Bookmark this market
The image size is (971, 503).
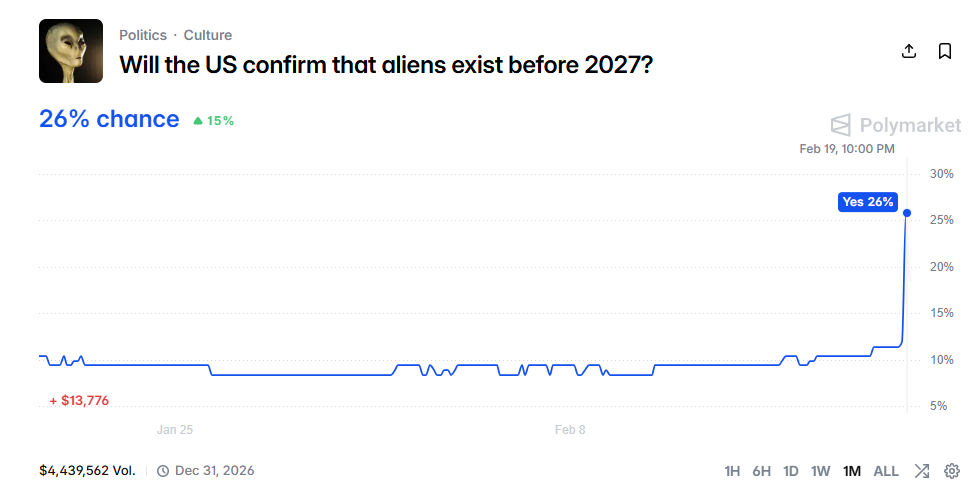click(944, 51)
